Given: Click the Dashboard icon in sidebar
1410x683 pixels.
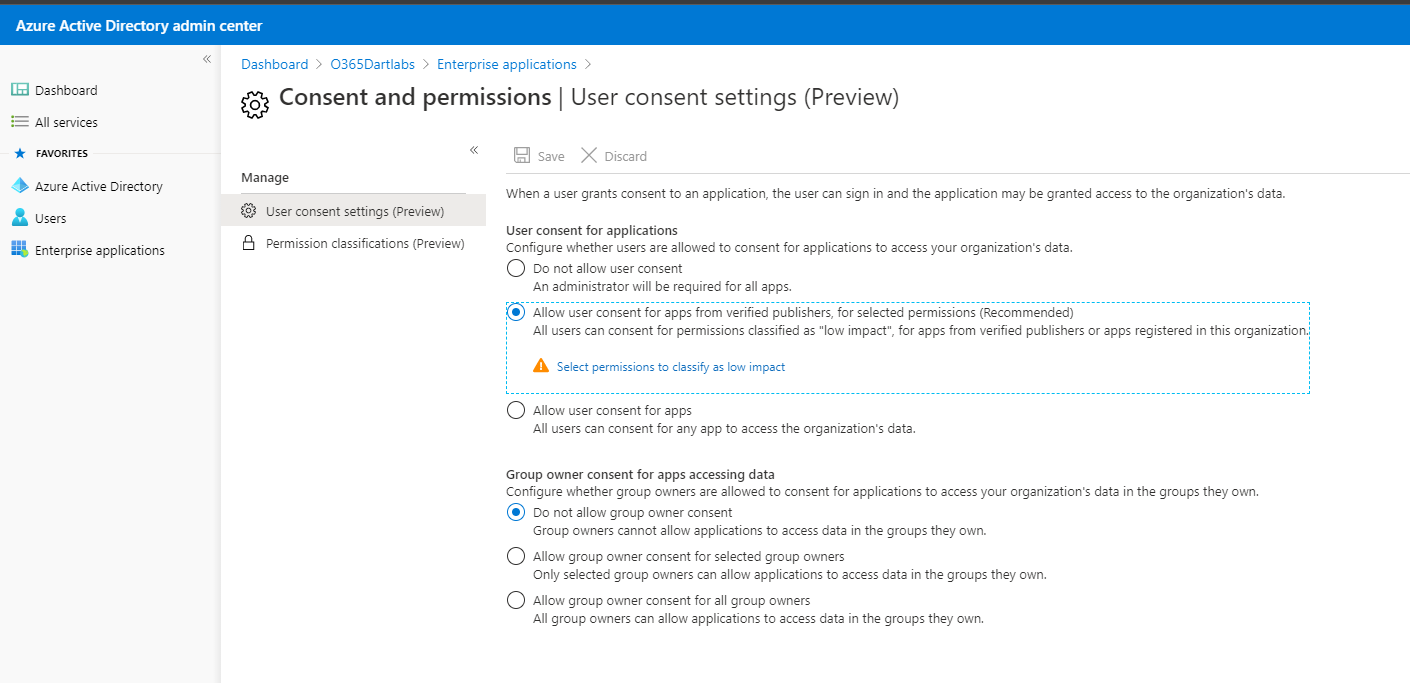Looking at the screenshot, I should [20, 90].
